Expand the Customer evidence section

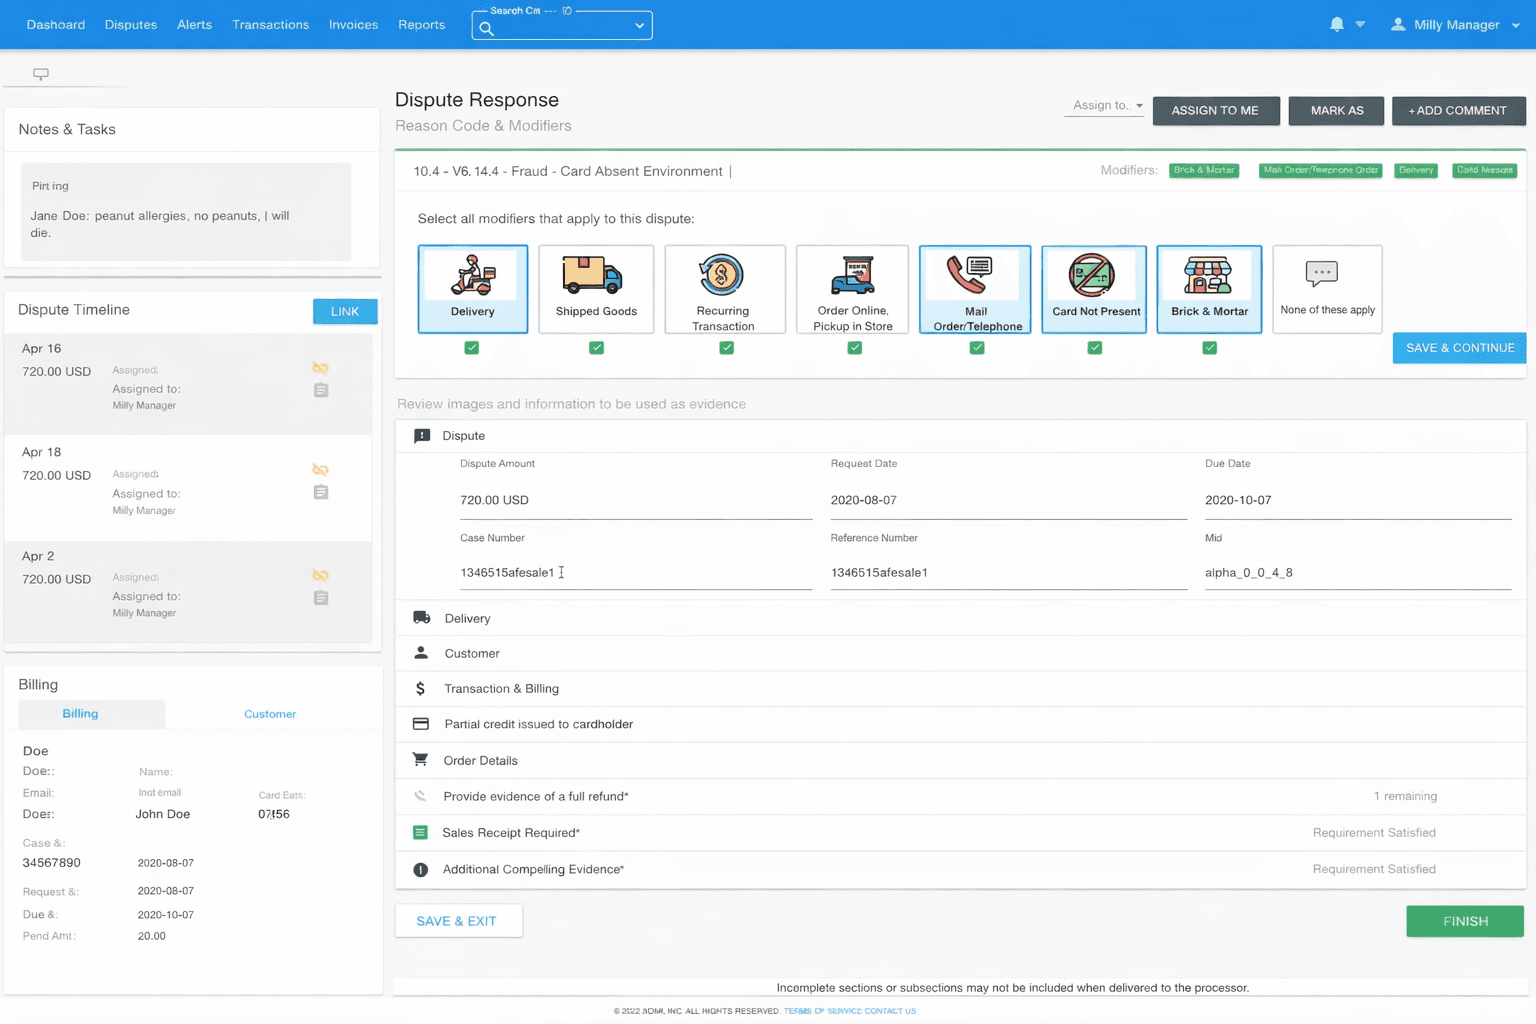click(x=960, y=653)
